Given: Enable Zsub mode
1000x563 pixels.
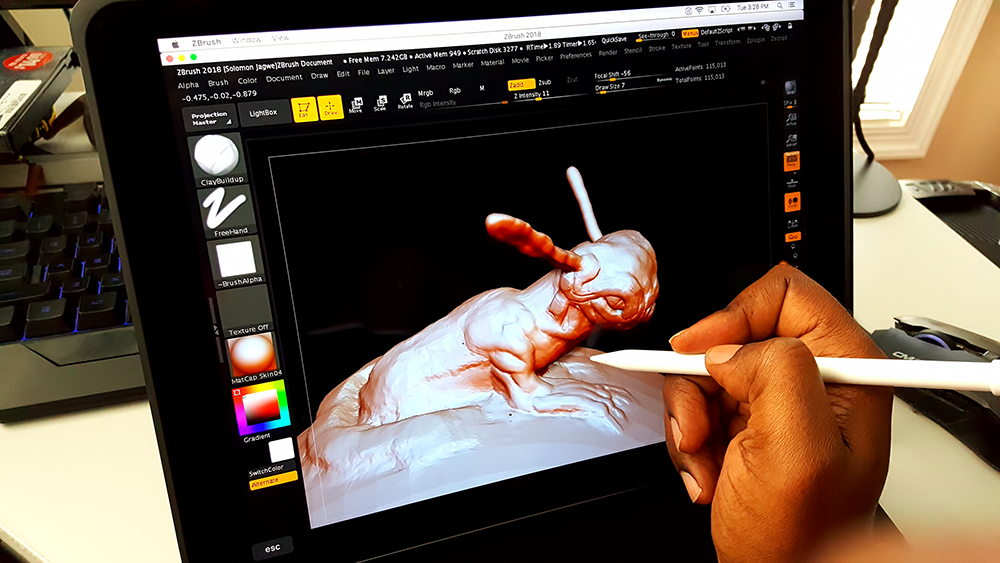Looking at the screenshot, I should coord(545,82).
